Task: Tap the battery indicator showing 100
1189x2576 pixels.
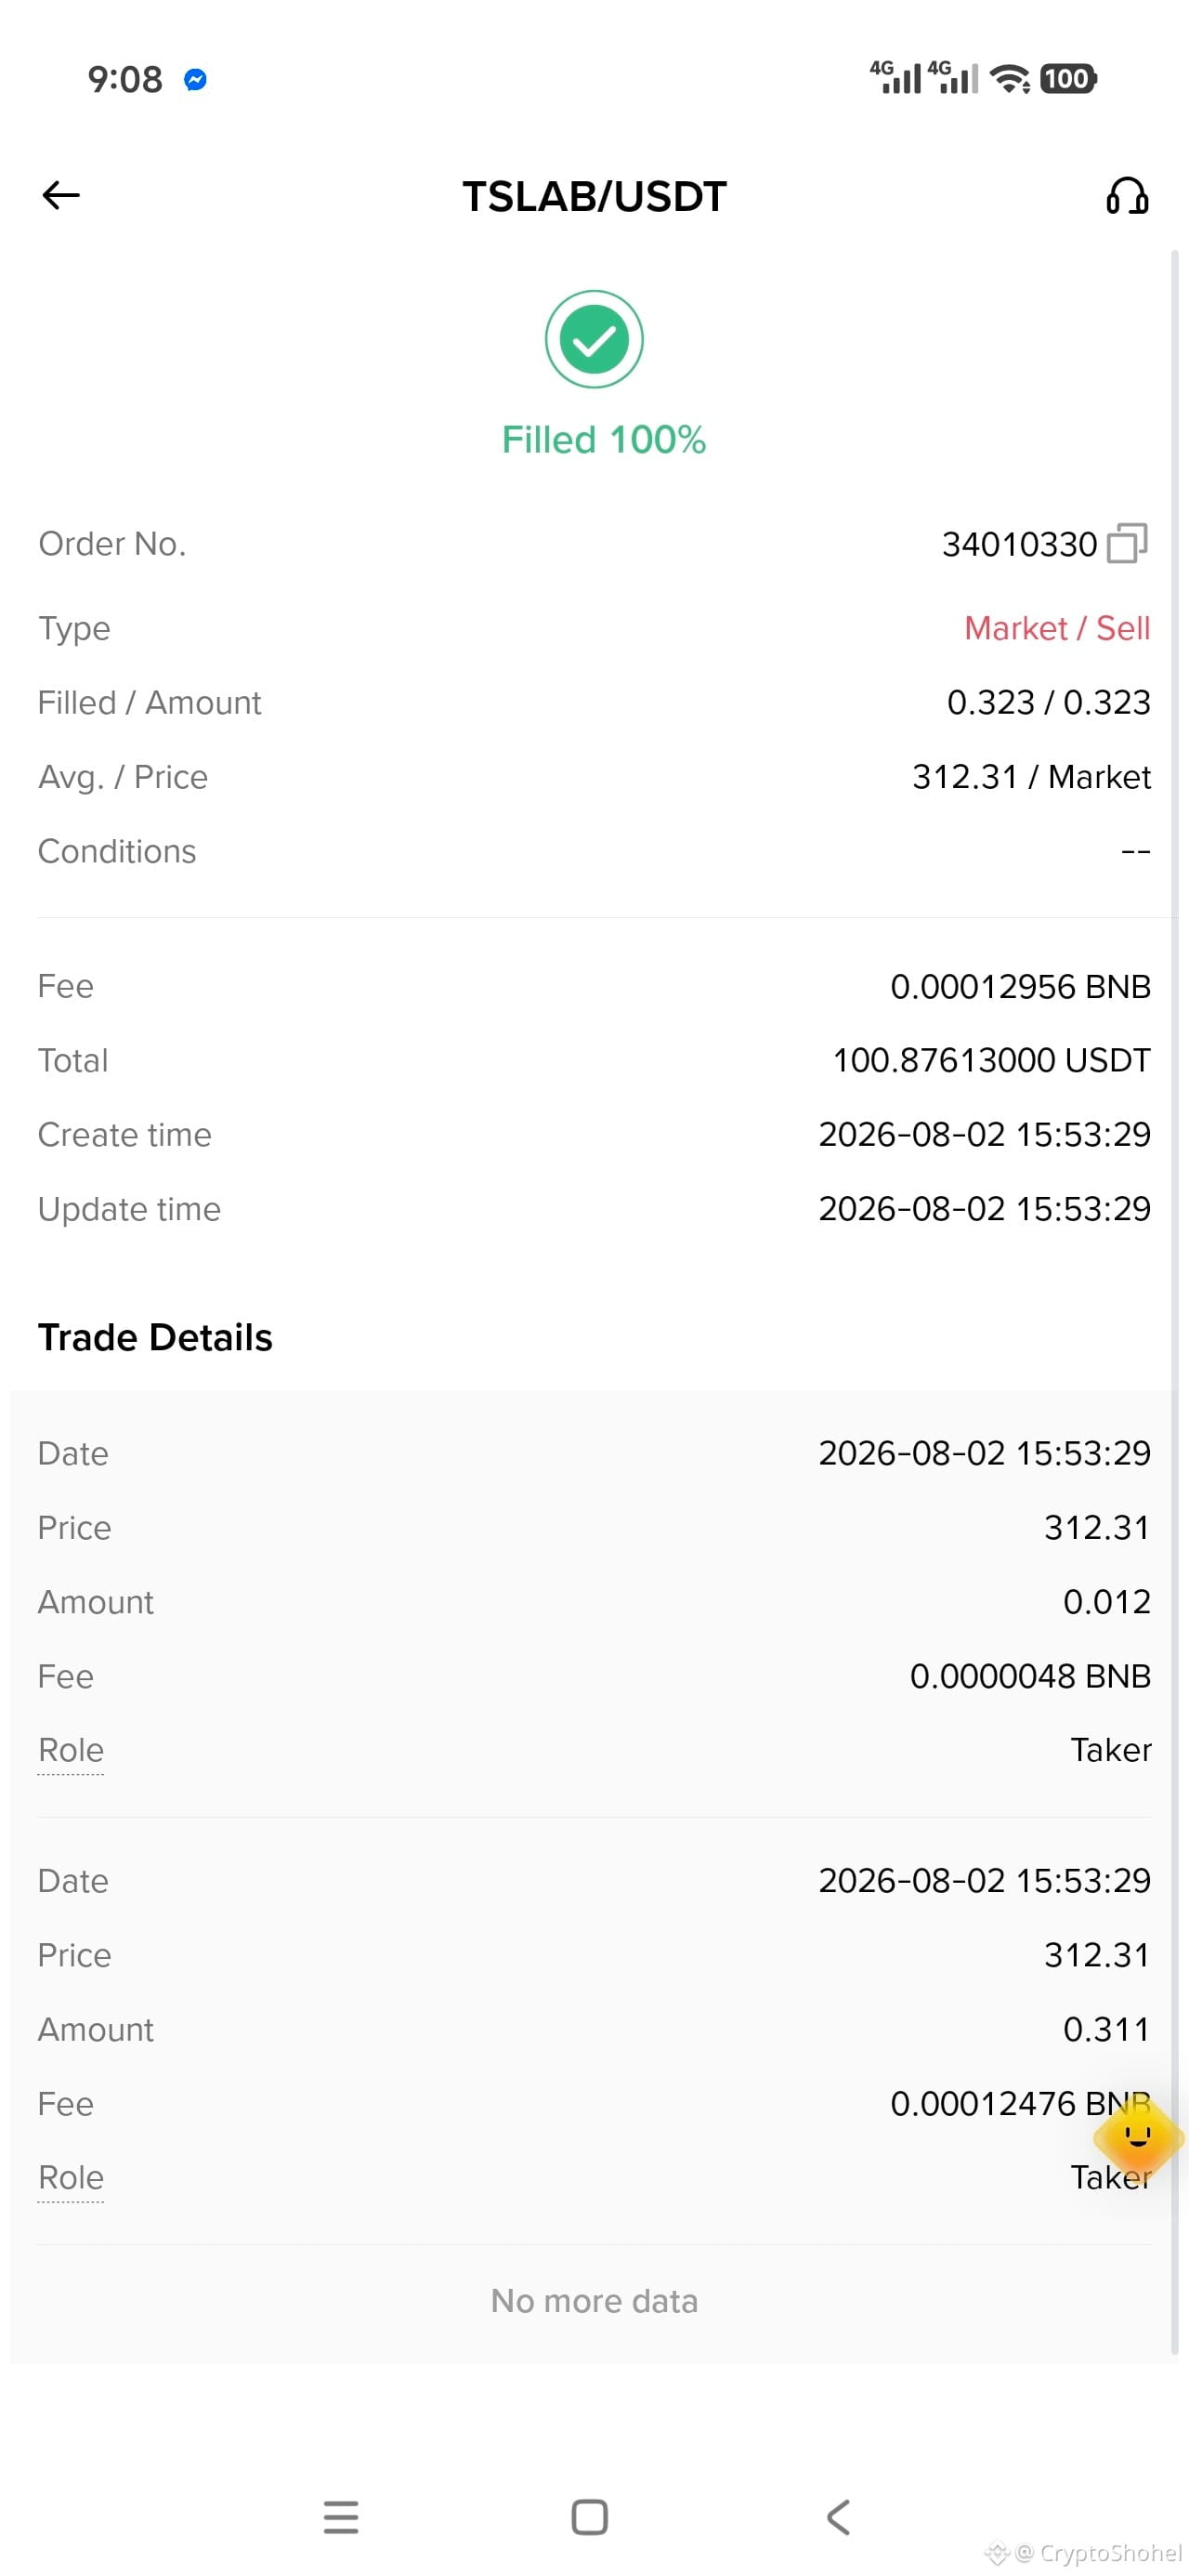Action: [1068, 78]
